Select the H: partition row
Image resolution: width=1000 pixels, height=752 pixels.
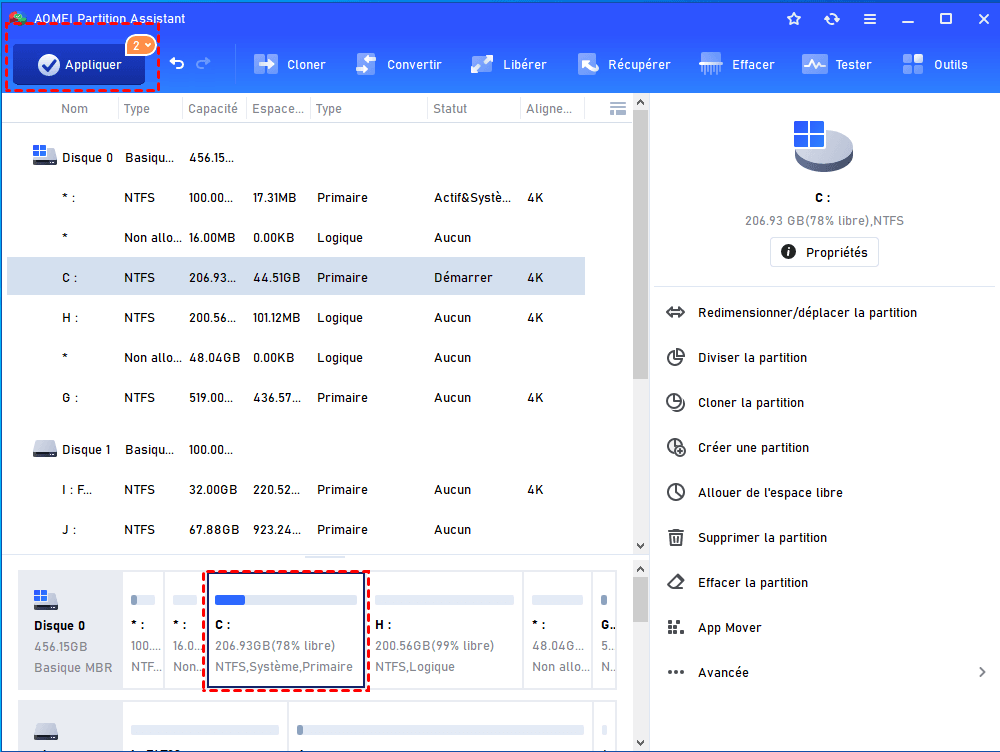(296, 318)
